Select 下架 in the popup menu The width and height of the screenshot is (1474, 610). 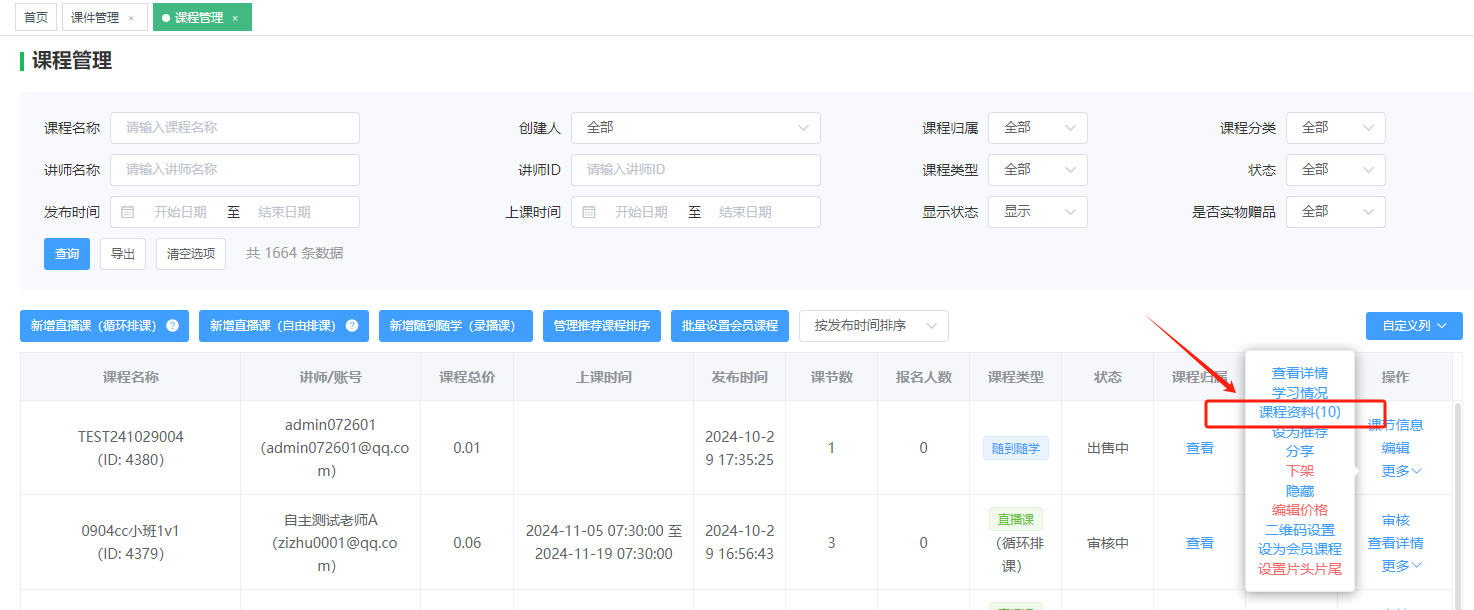click(x=1299, y=471)
